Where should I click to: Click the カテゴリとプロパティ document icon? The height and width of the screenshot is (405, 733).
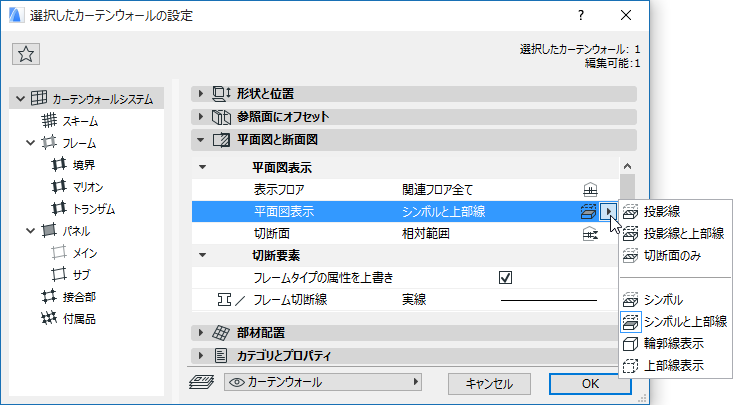(221, 356)
